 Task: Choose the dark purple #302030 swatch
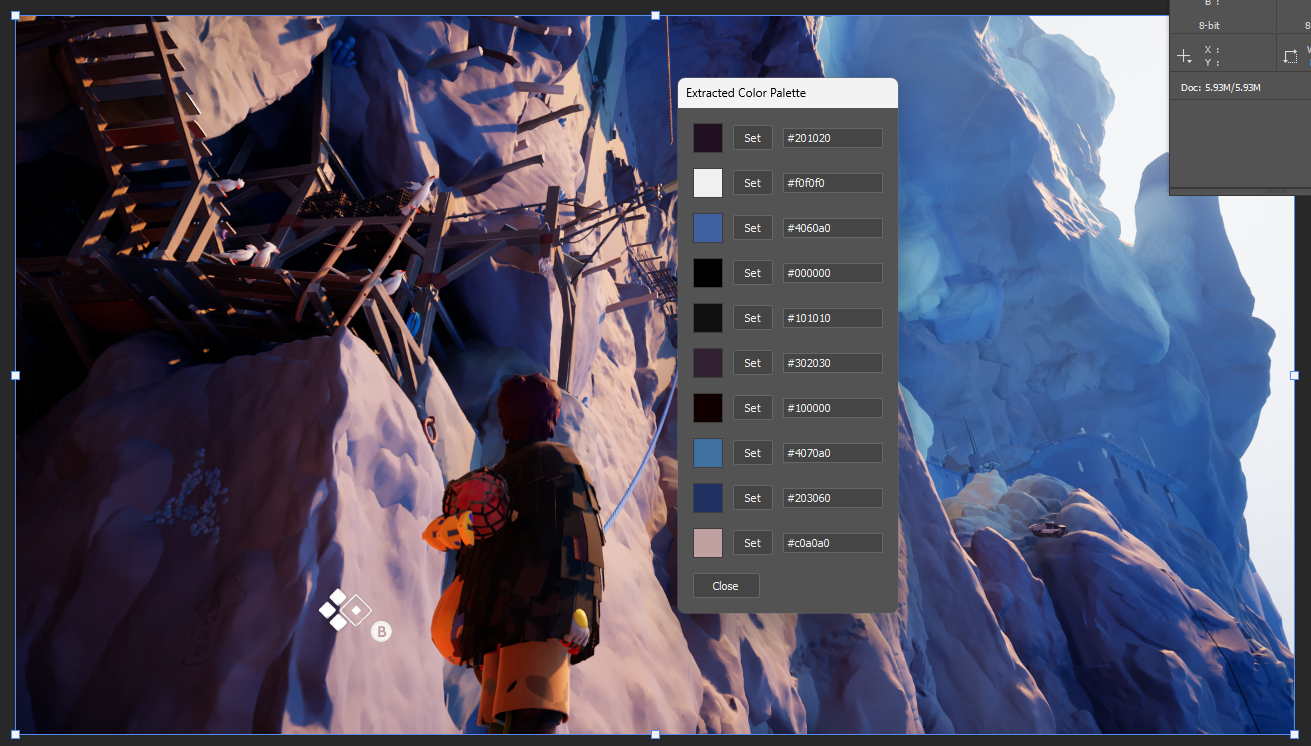point(708,363)
